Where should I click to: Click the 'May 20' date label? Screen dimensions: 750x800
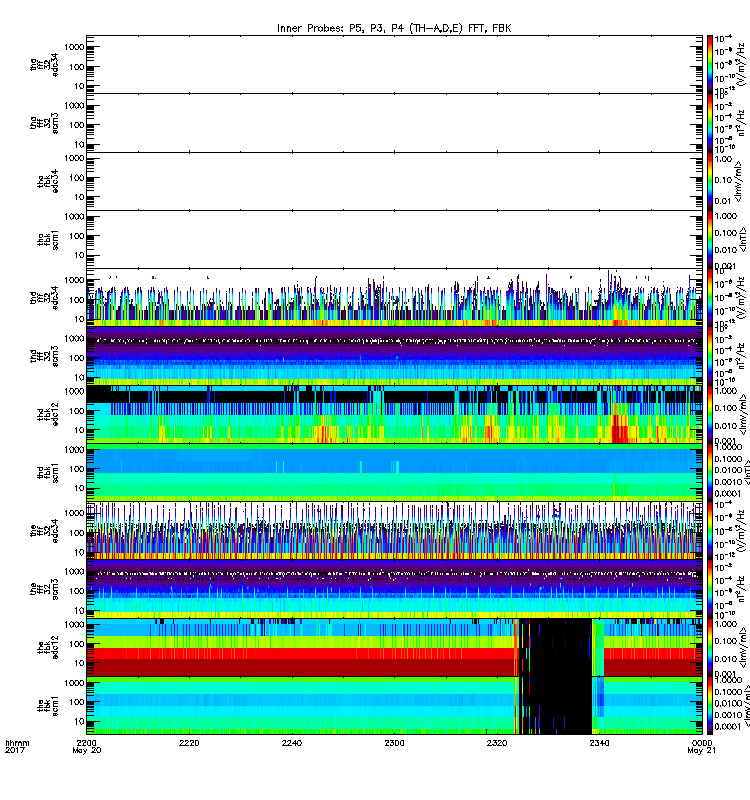pyautogui.click(x=87, y=751)
